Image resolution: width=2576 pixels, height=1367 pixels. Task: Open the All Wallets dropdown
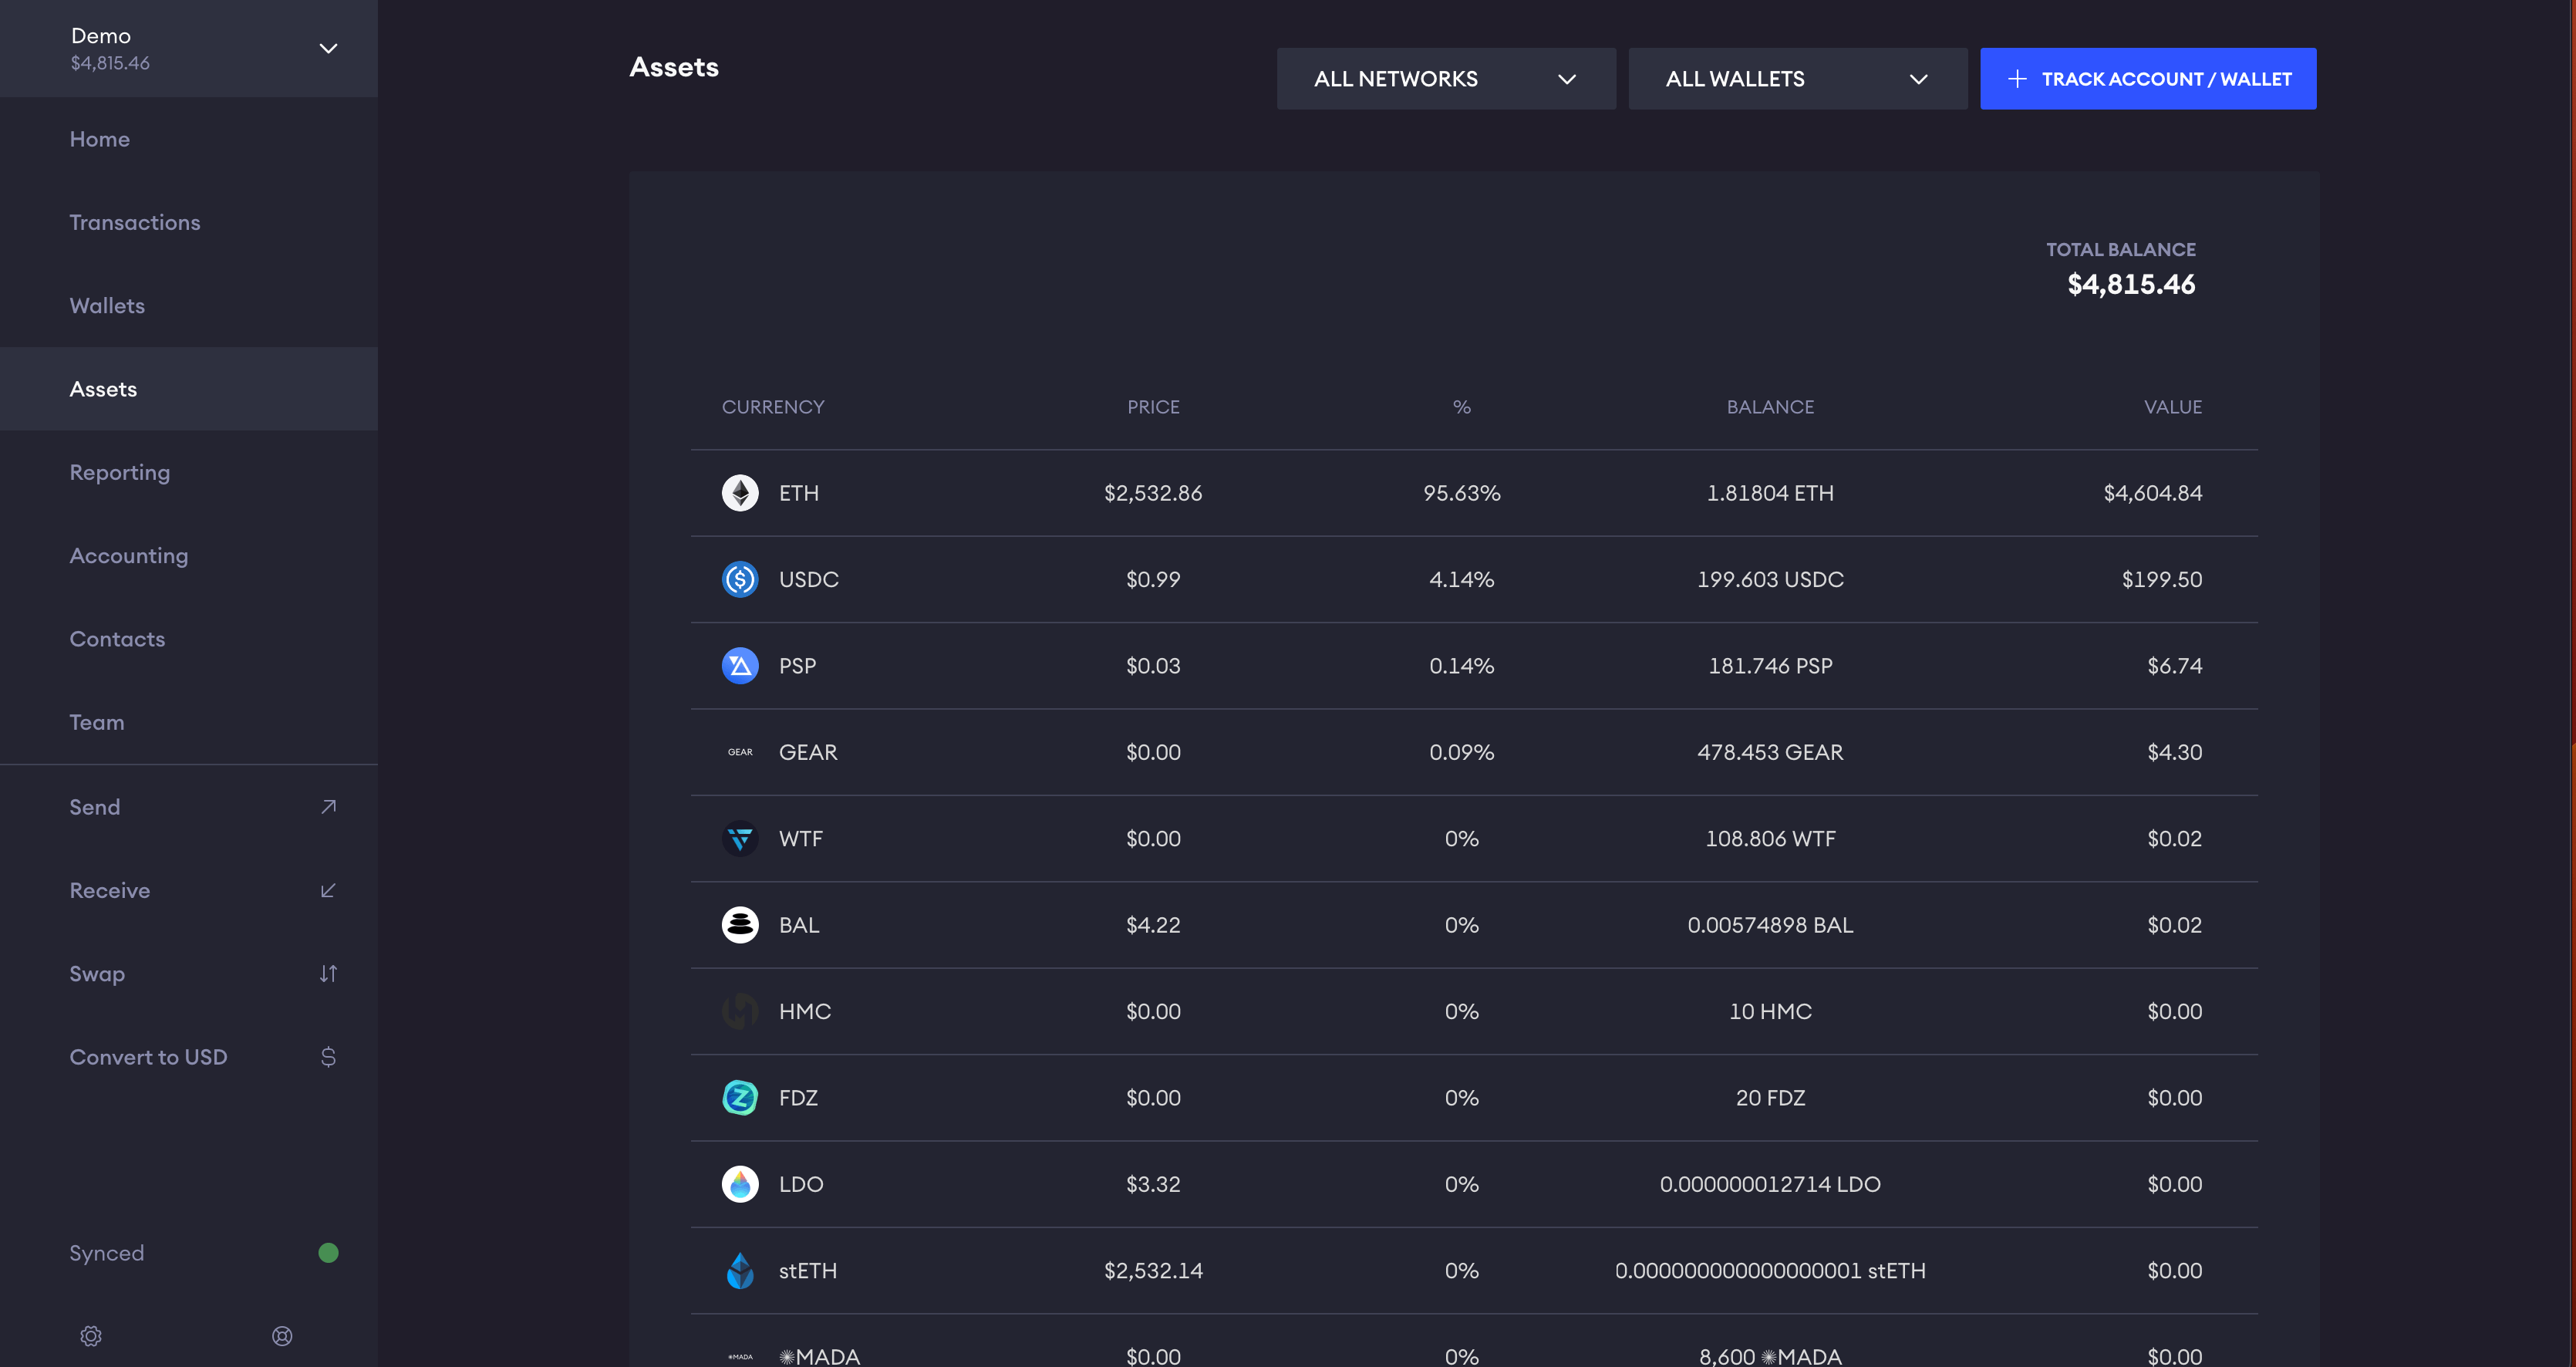click(1797, 79)
